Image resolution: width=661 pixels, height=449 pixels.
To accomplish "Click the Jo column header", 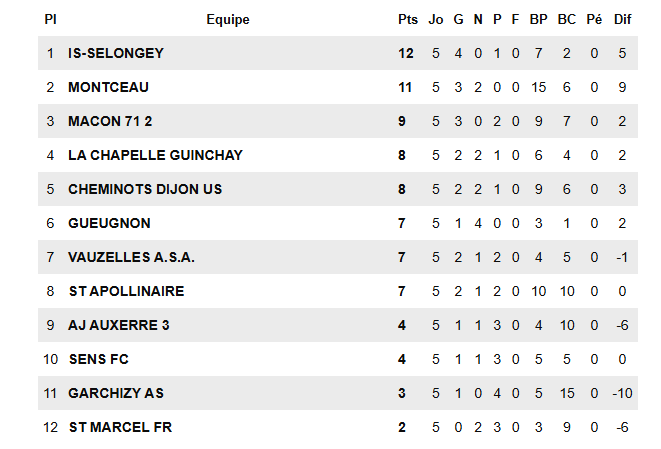I will pos(435,19).
